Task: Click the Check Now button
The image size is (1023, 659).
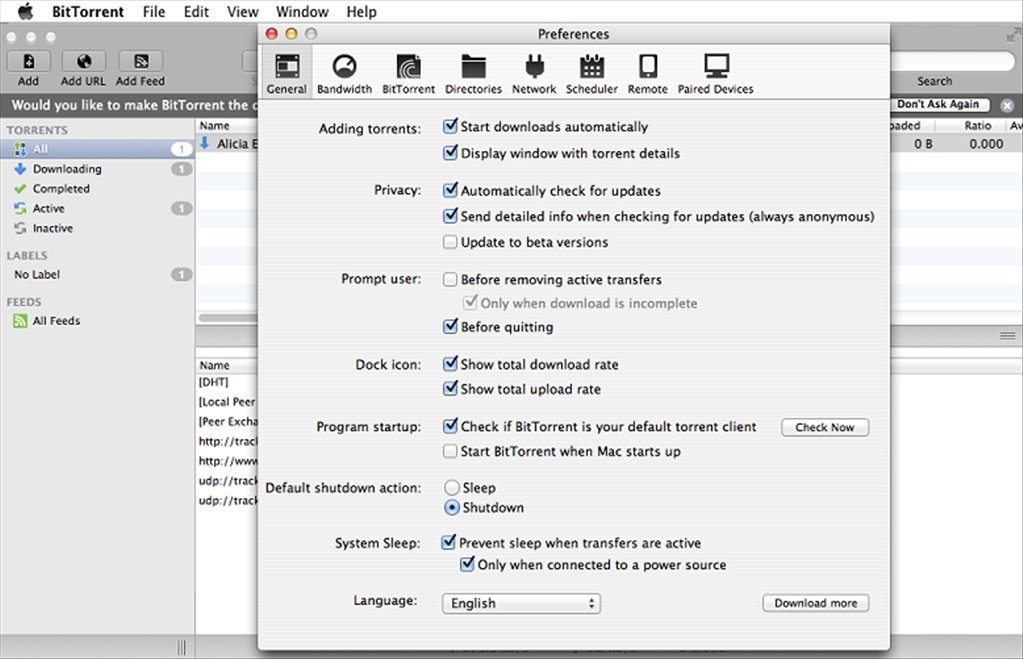Action: (x=825, y=427)
